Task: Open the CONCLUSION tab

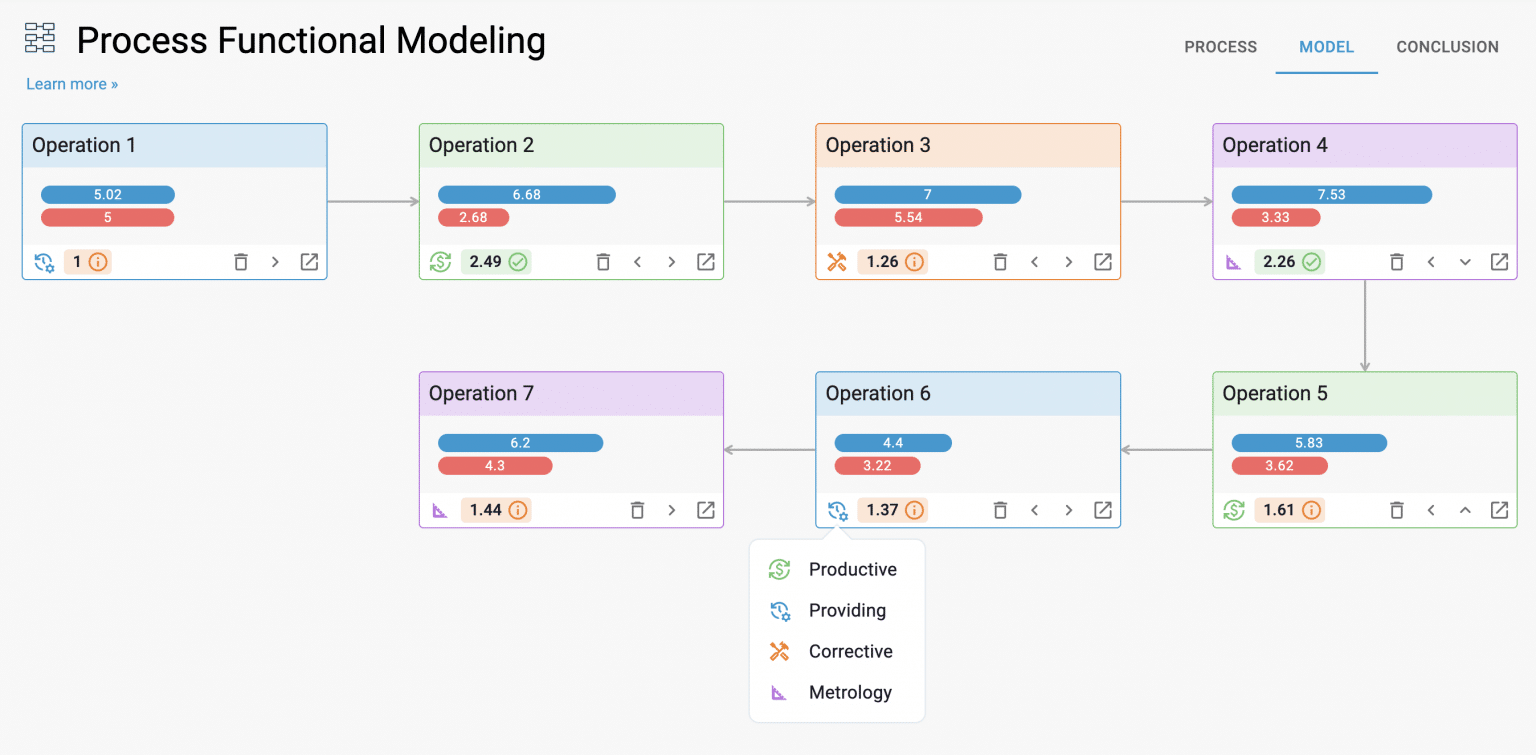Action: coord(1447,46)
